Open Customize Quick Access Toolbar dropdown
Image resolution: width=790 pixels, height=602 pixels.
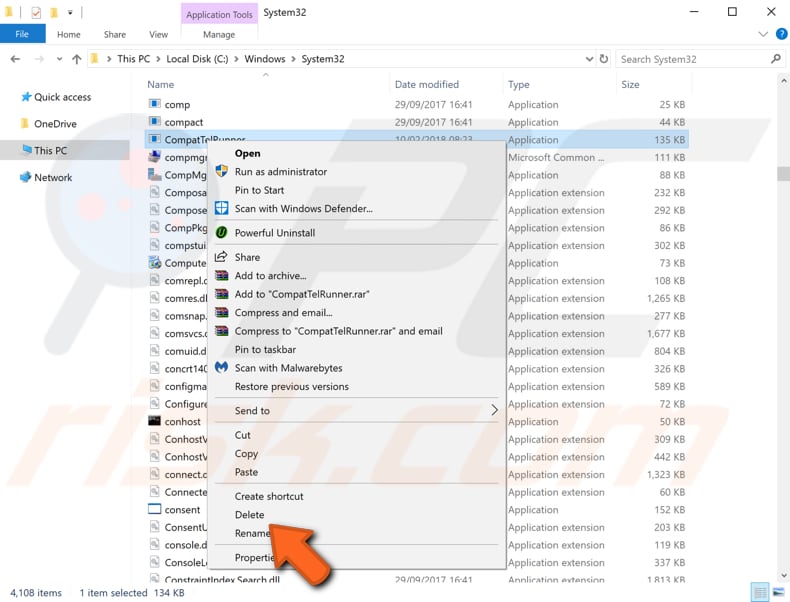[x=70, y=12]
